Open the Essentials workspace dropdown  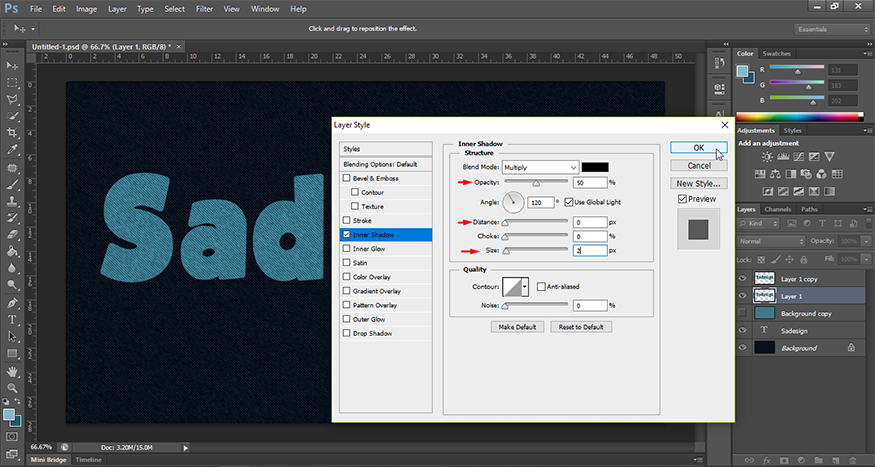point(831,29)
